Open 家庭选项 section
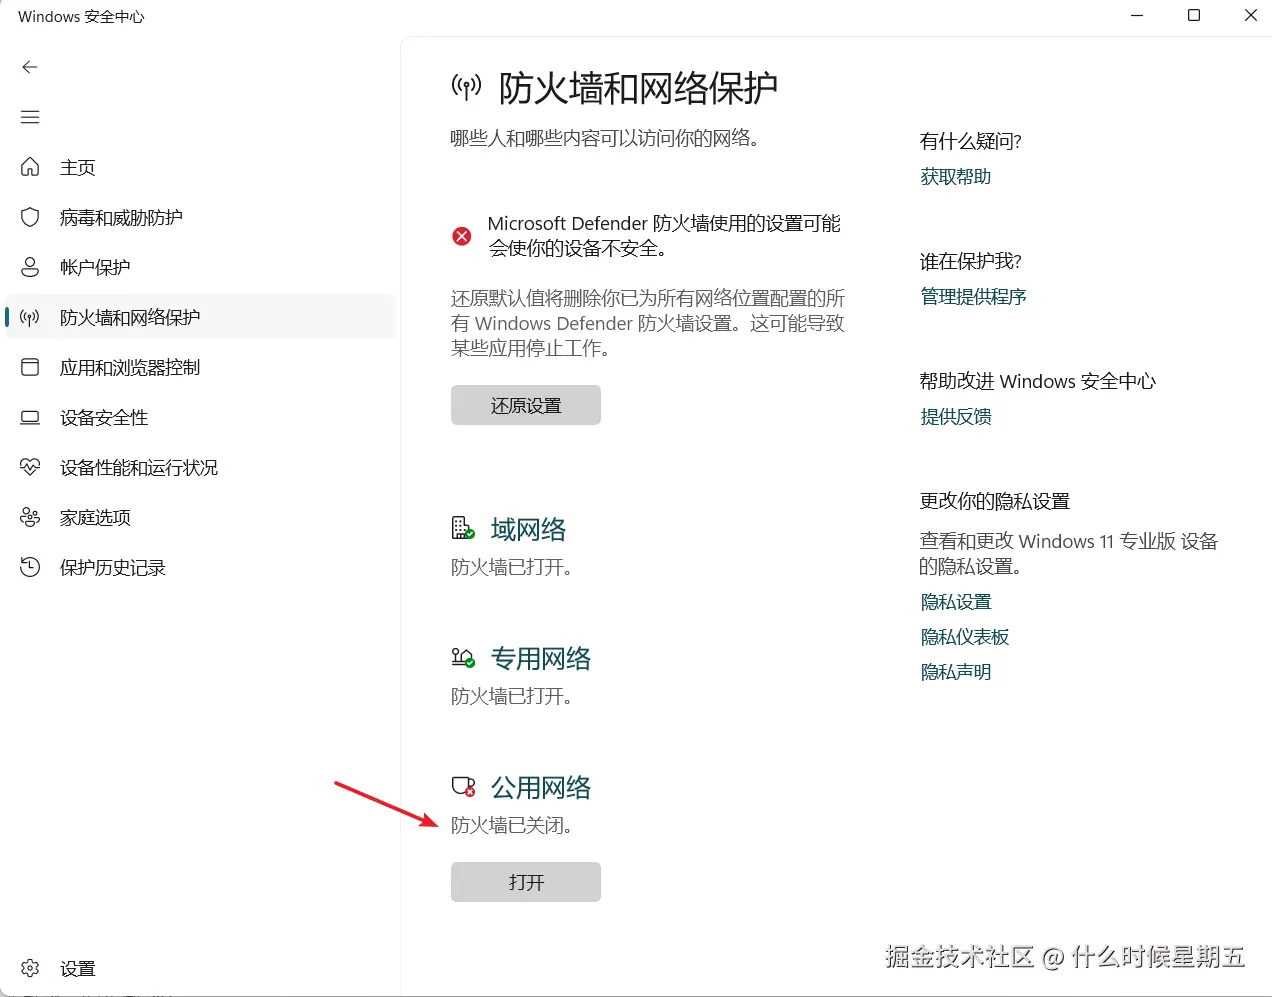The image size is (1272, 997). [x=200, y=517]
